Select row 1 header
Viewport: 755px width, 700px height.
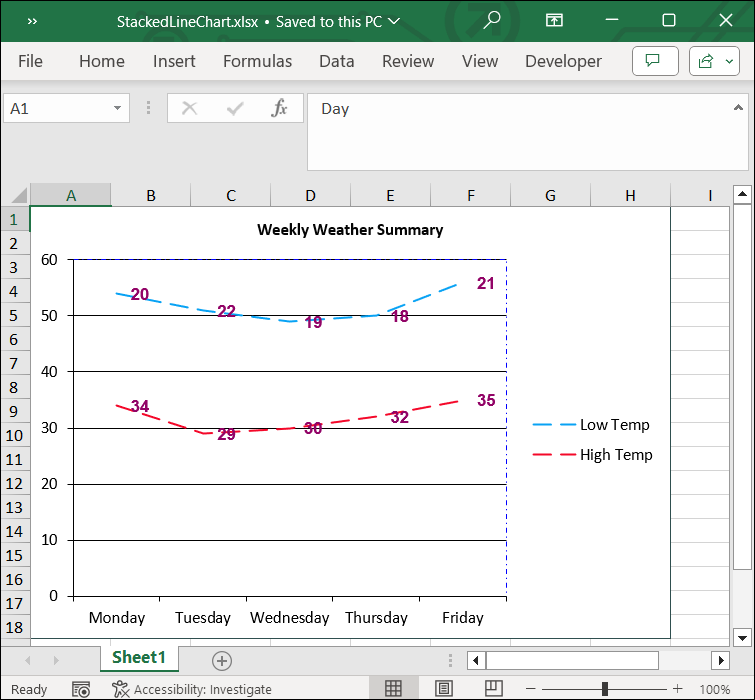click(x=14, y=220)
